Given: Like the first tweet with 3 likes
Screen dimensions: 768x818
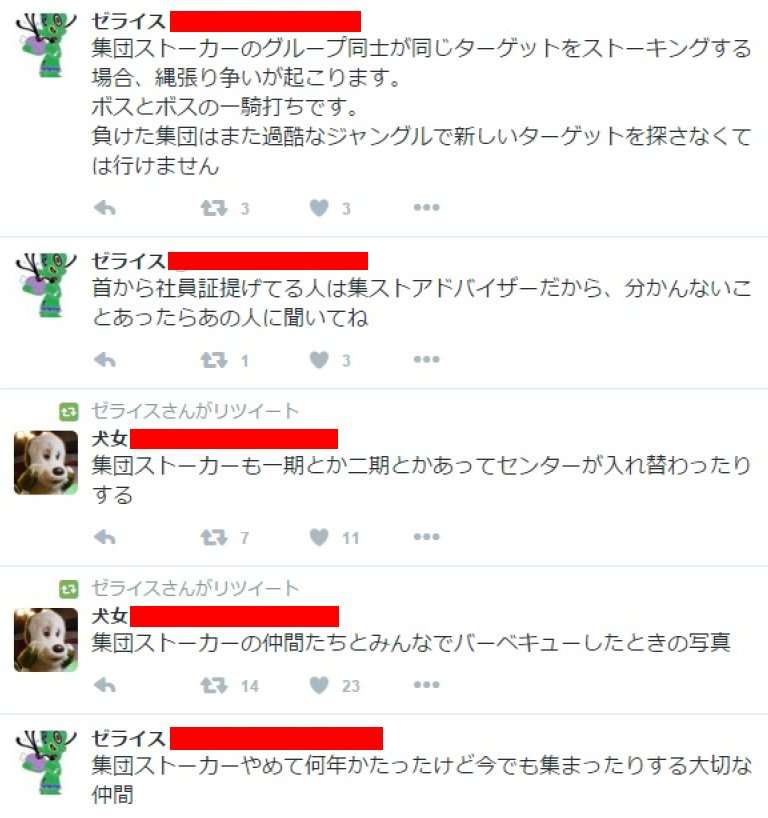Looking at the screenshot, I should point(319,208).
